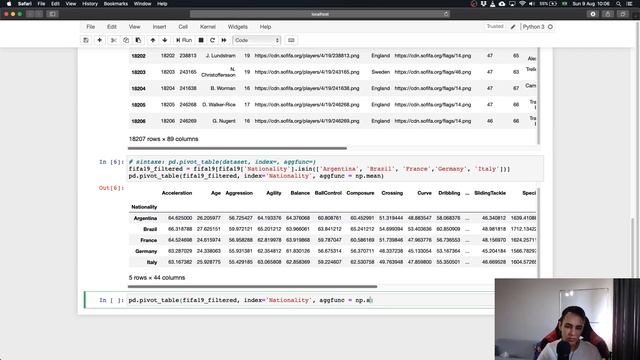Go back in Safari
The image size is (640, 360).
click(30, 14)
